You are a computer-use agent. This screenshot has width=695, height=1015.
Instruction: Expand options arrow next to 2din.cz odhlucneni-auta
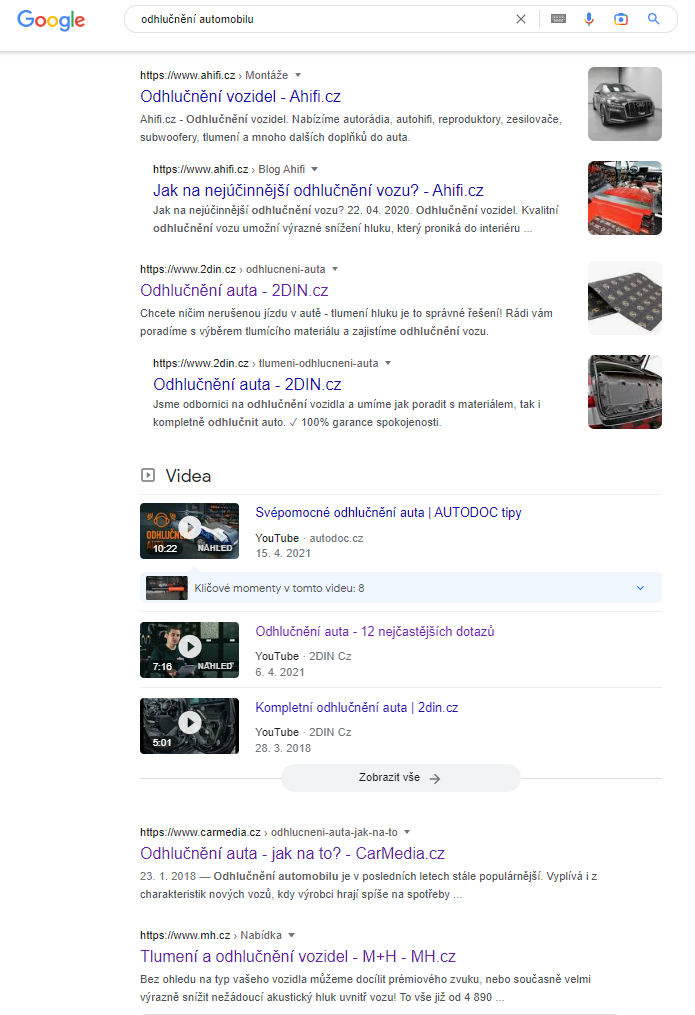tap(335, 269)
